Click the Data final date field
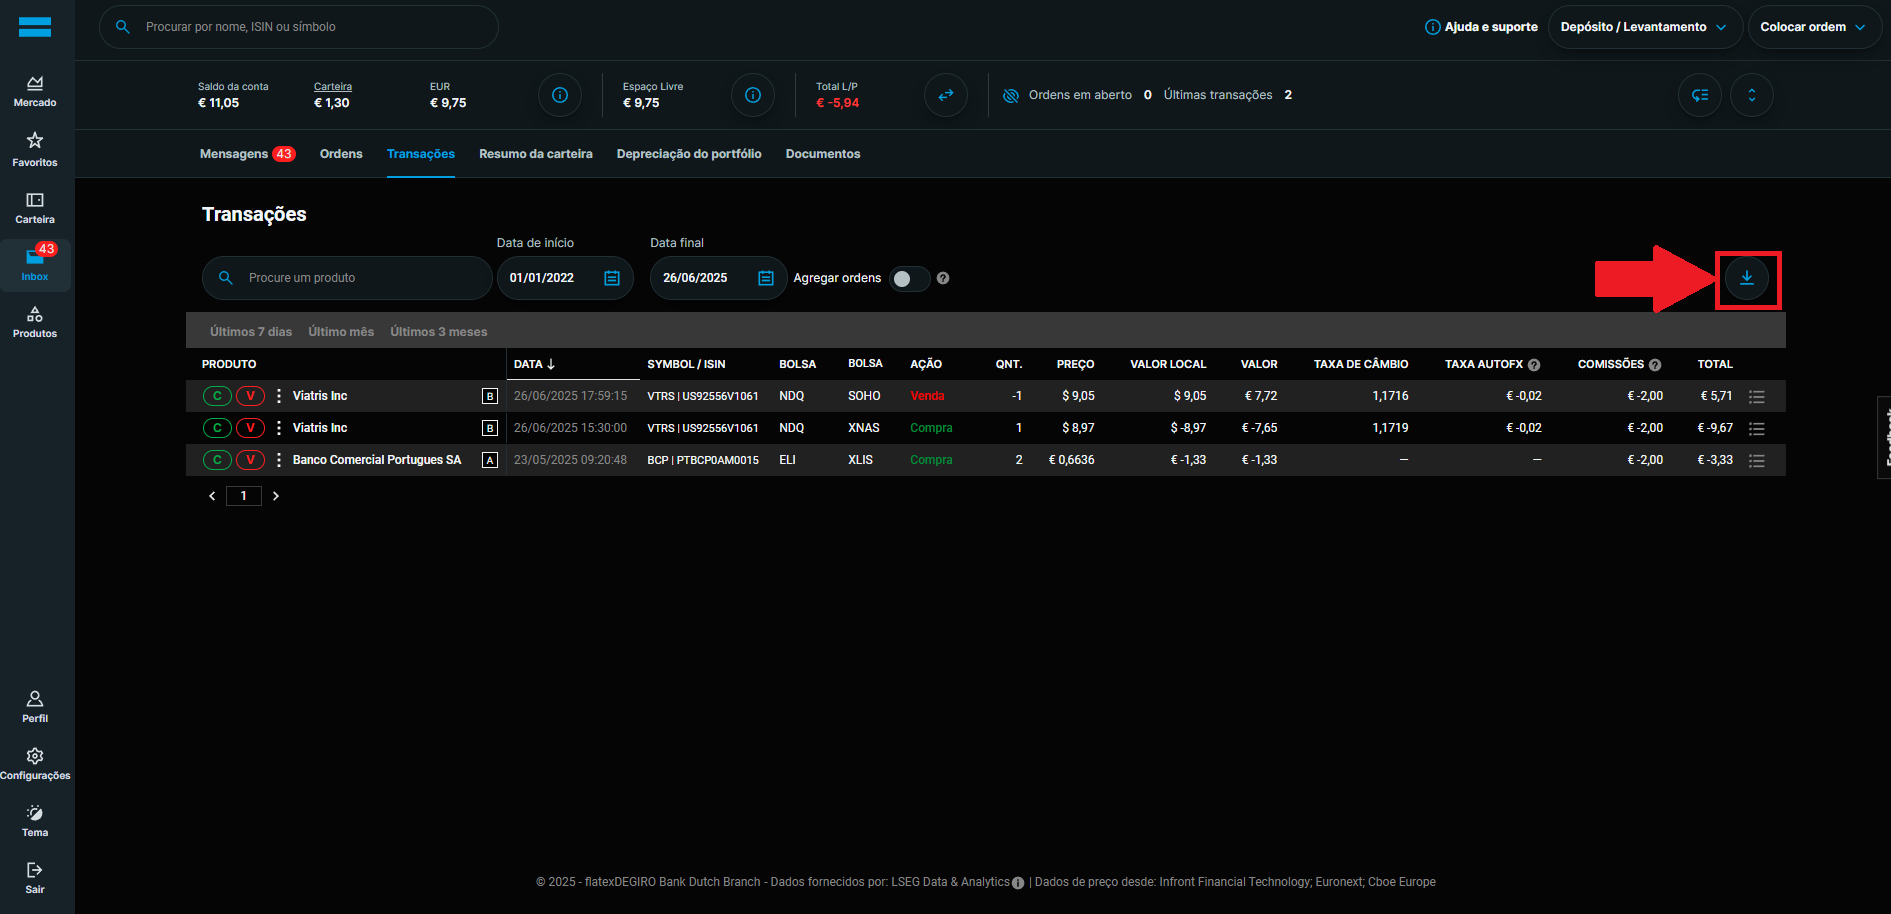The height and width of the screenshot is (914, 1891). tap(718, 278)
